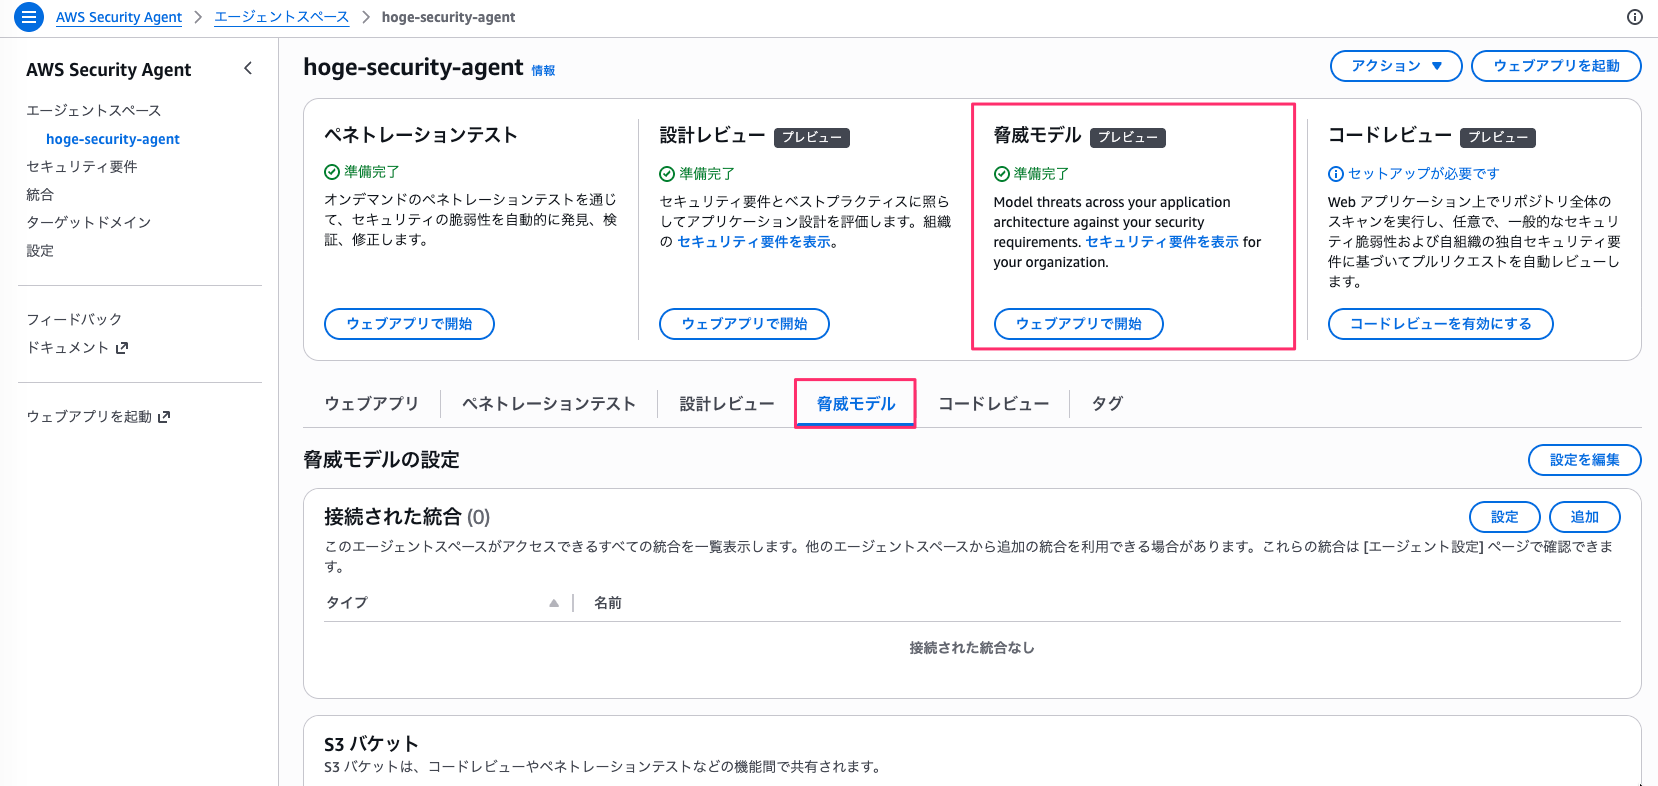Select エージェントスペース in the sidebar

click(x=94, y=110)
